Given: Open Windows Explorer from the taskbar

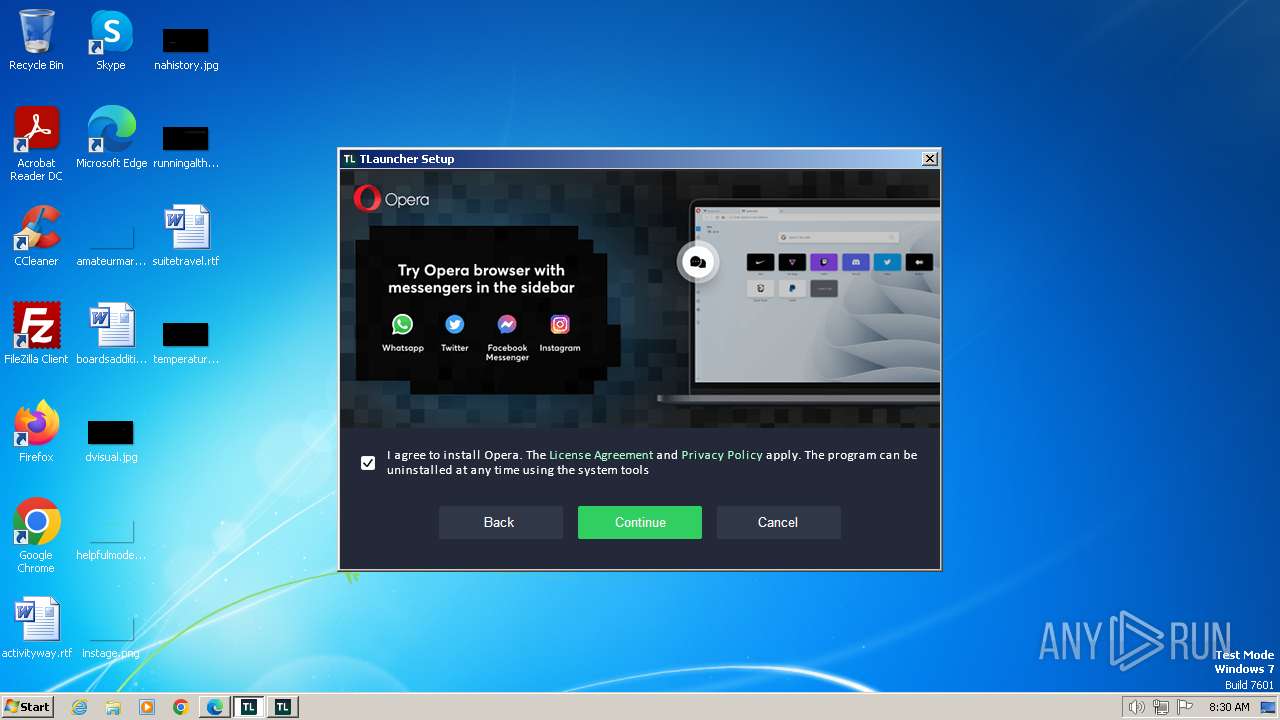Looking at the screenshot, I should coord(113,707).
